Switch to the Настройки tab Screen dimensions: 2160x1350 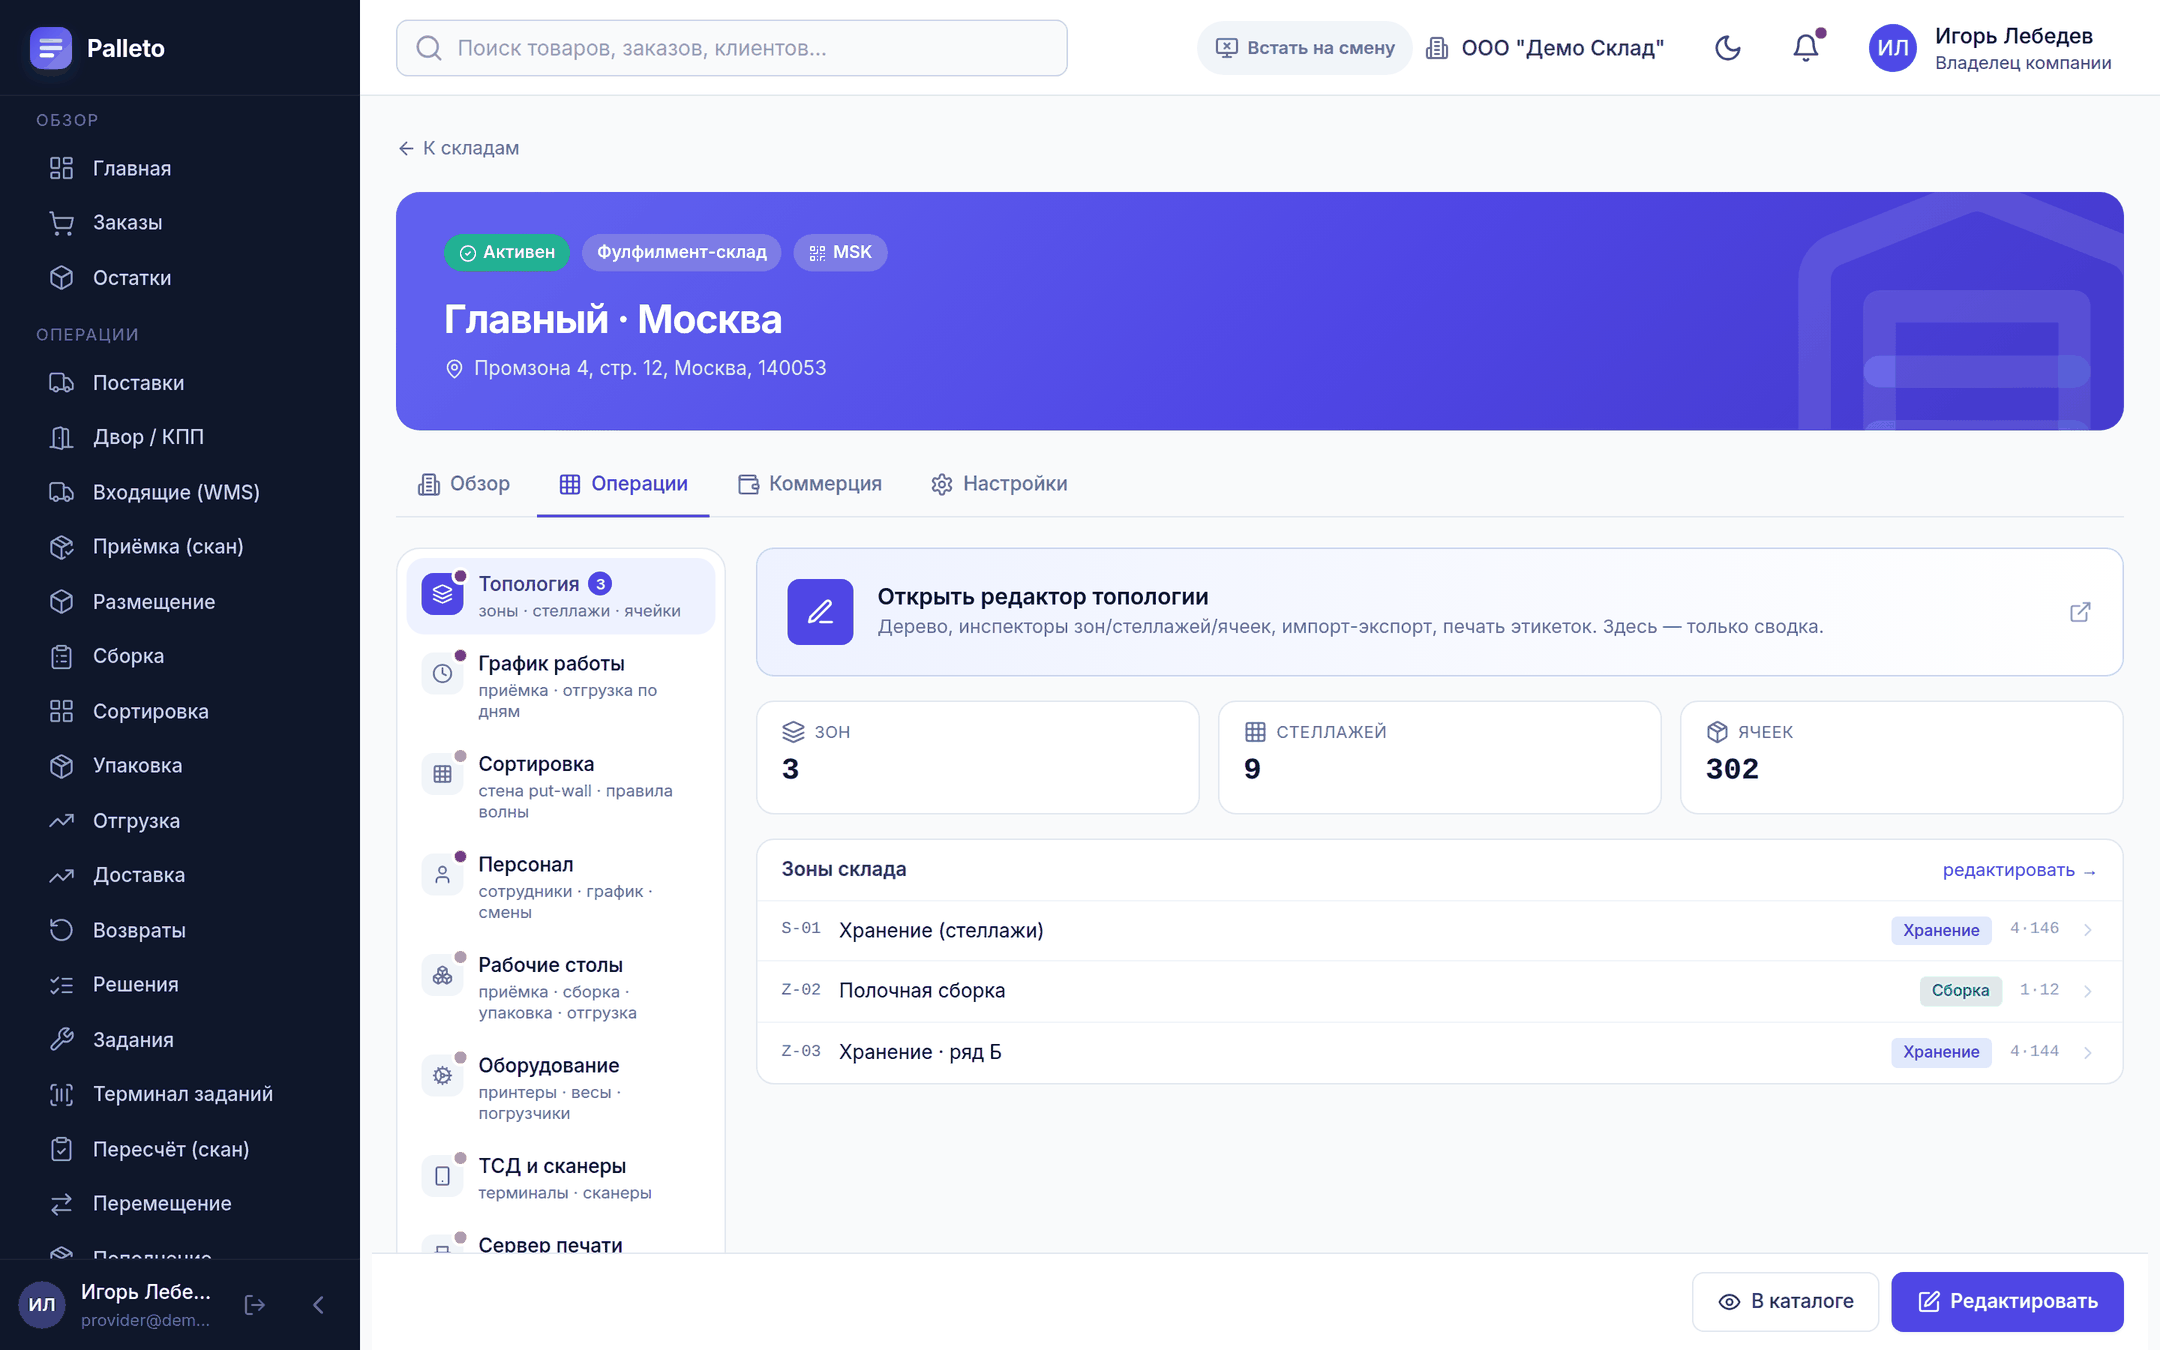[x=999, y=484]
